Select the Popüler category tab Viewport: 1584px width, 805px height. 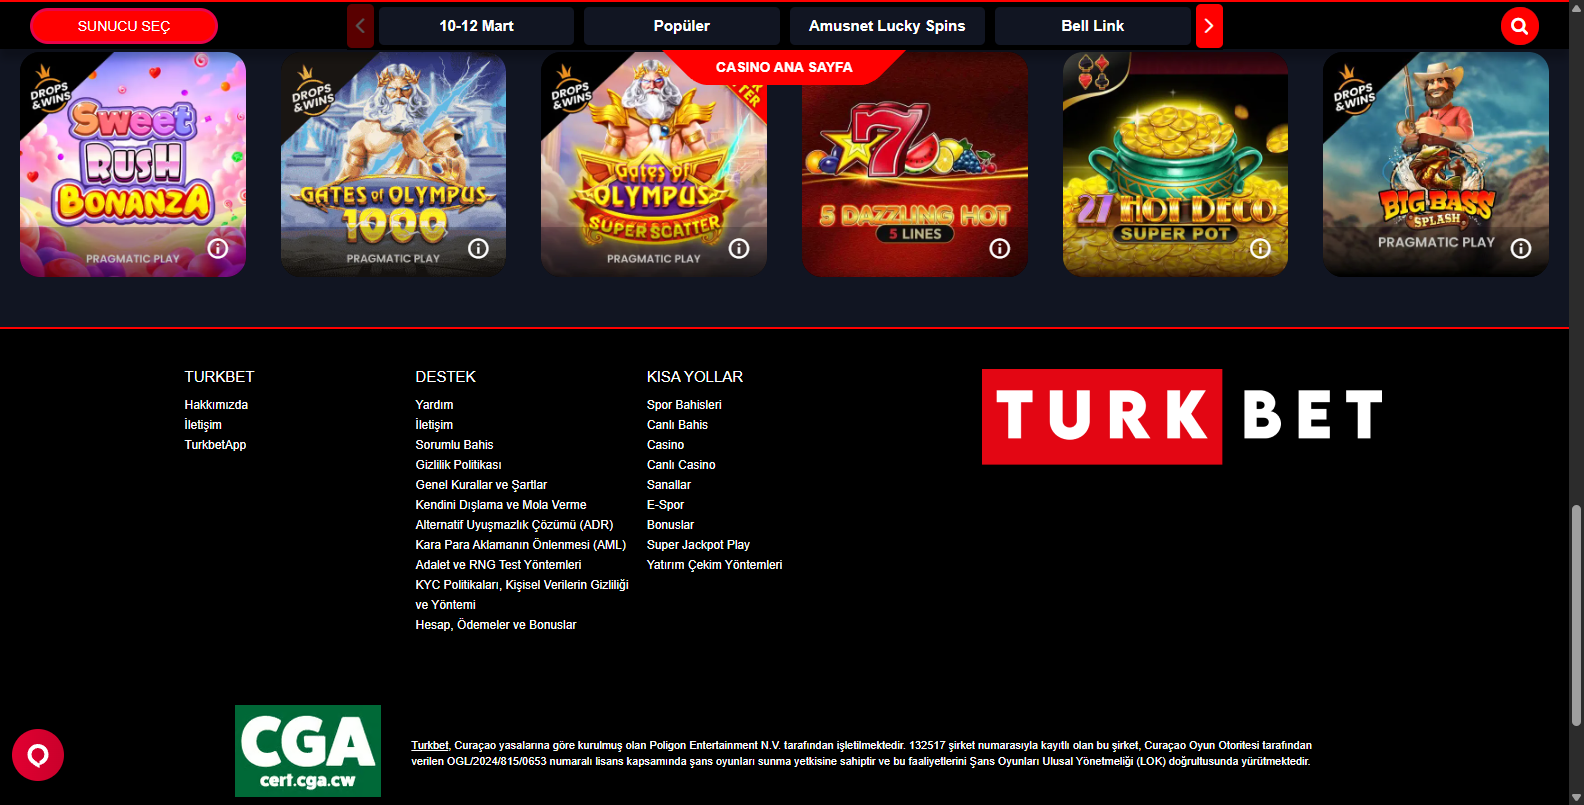point(682,26)
